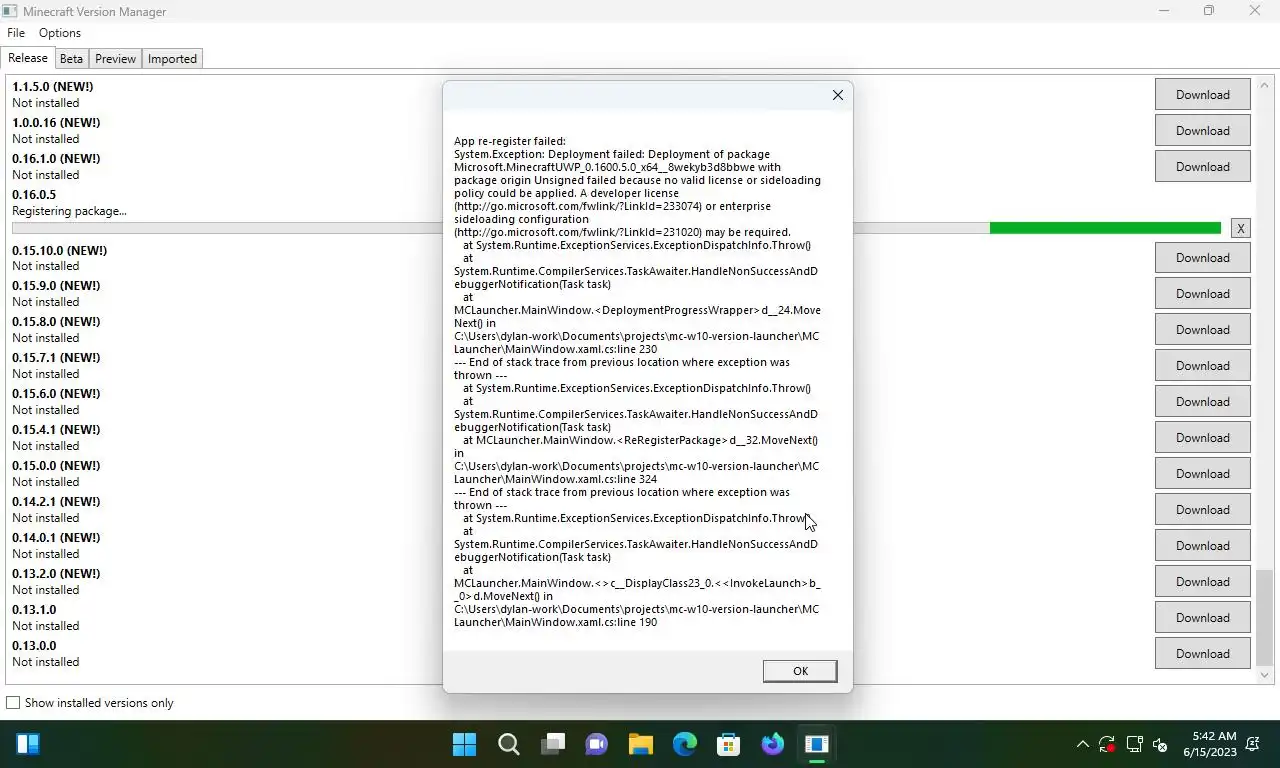
Task: Open Microsoft Store from the taskbar
Action: [x=729, y=744]
